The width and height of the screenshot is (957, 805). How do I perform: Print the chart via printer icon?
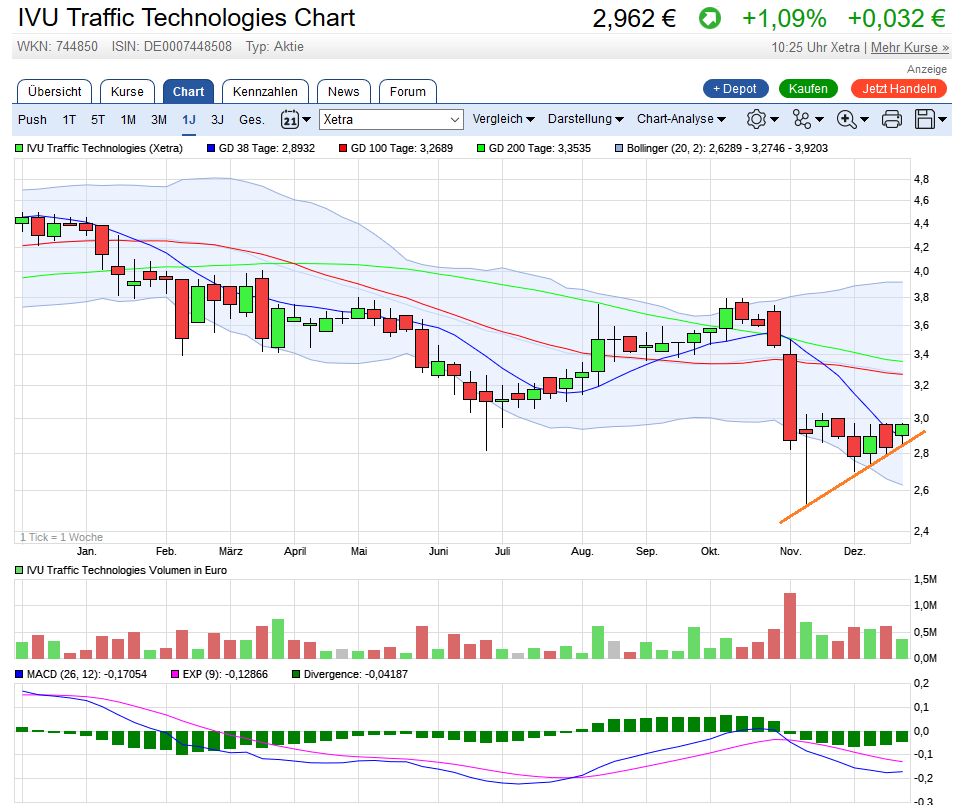(891, 119)
